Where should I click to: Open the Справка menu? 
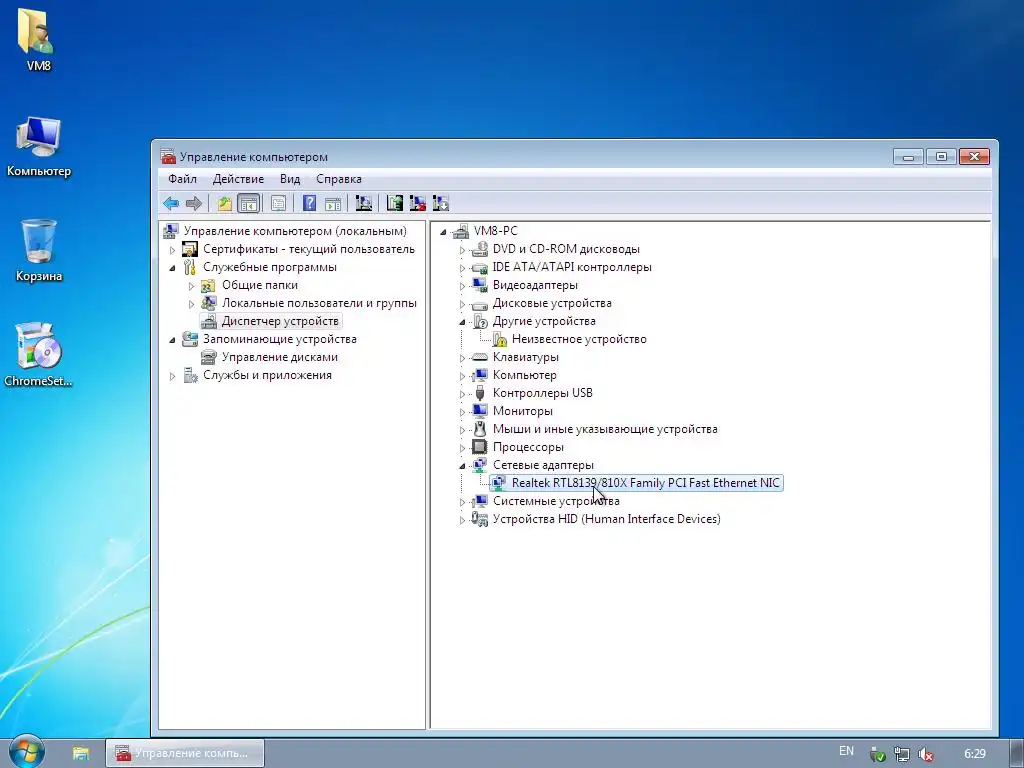339,179
